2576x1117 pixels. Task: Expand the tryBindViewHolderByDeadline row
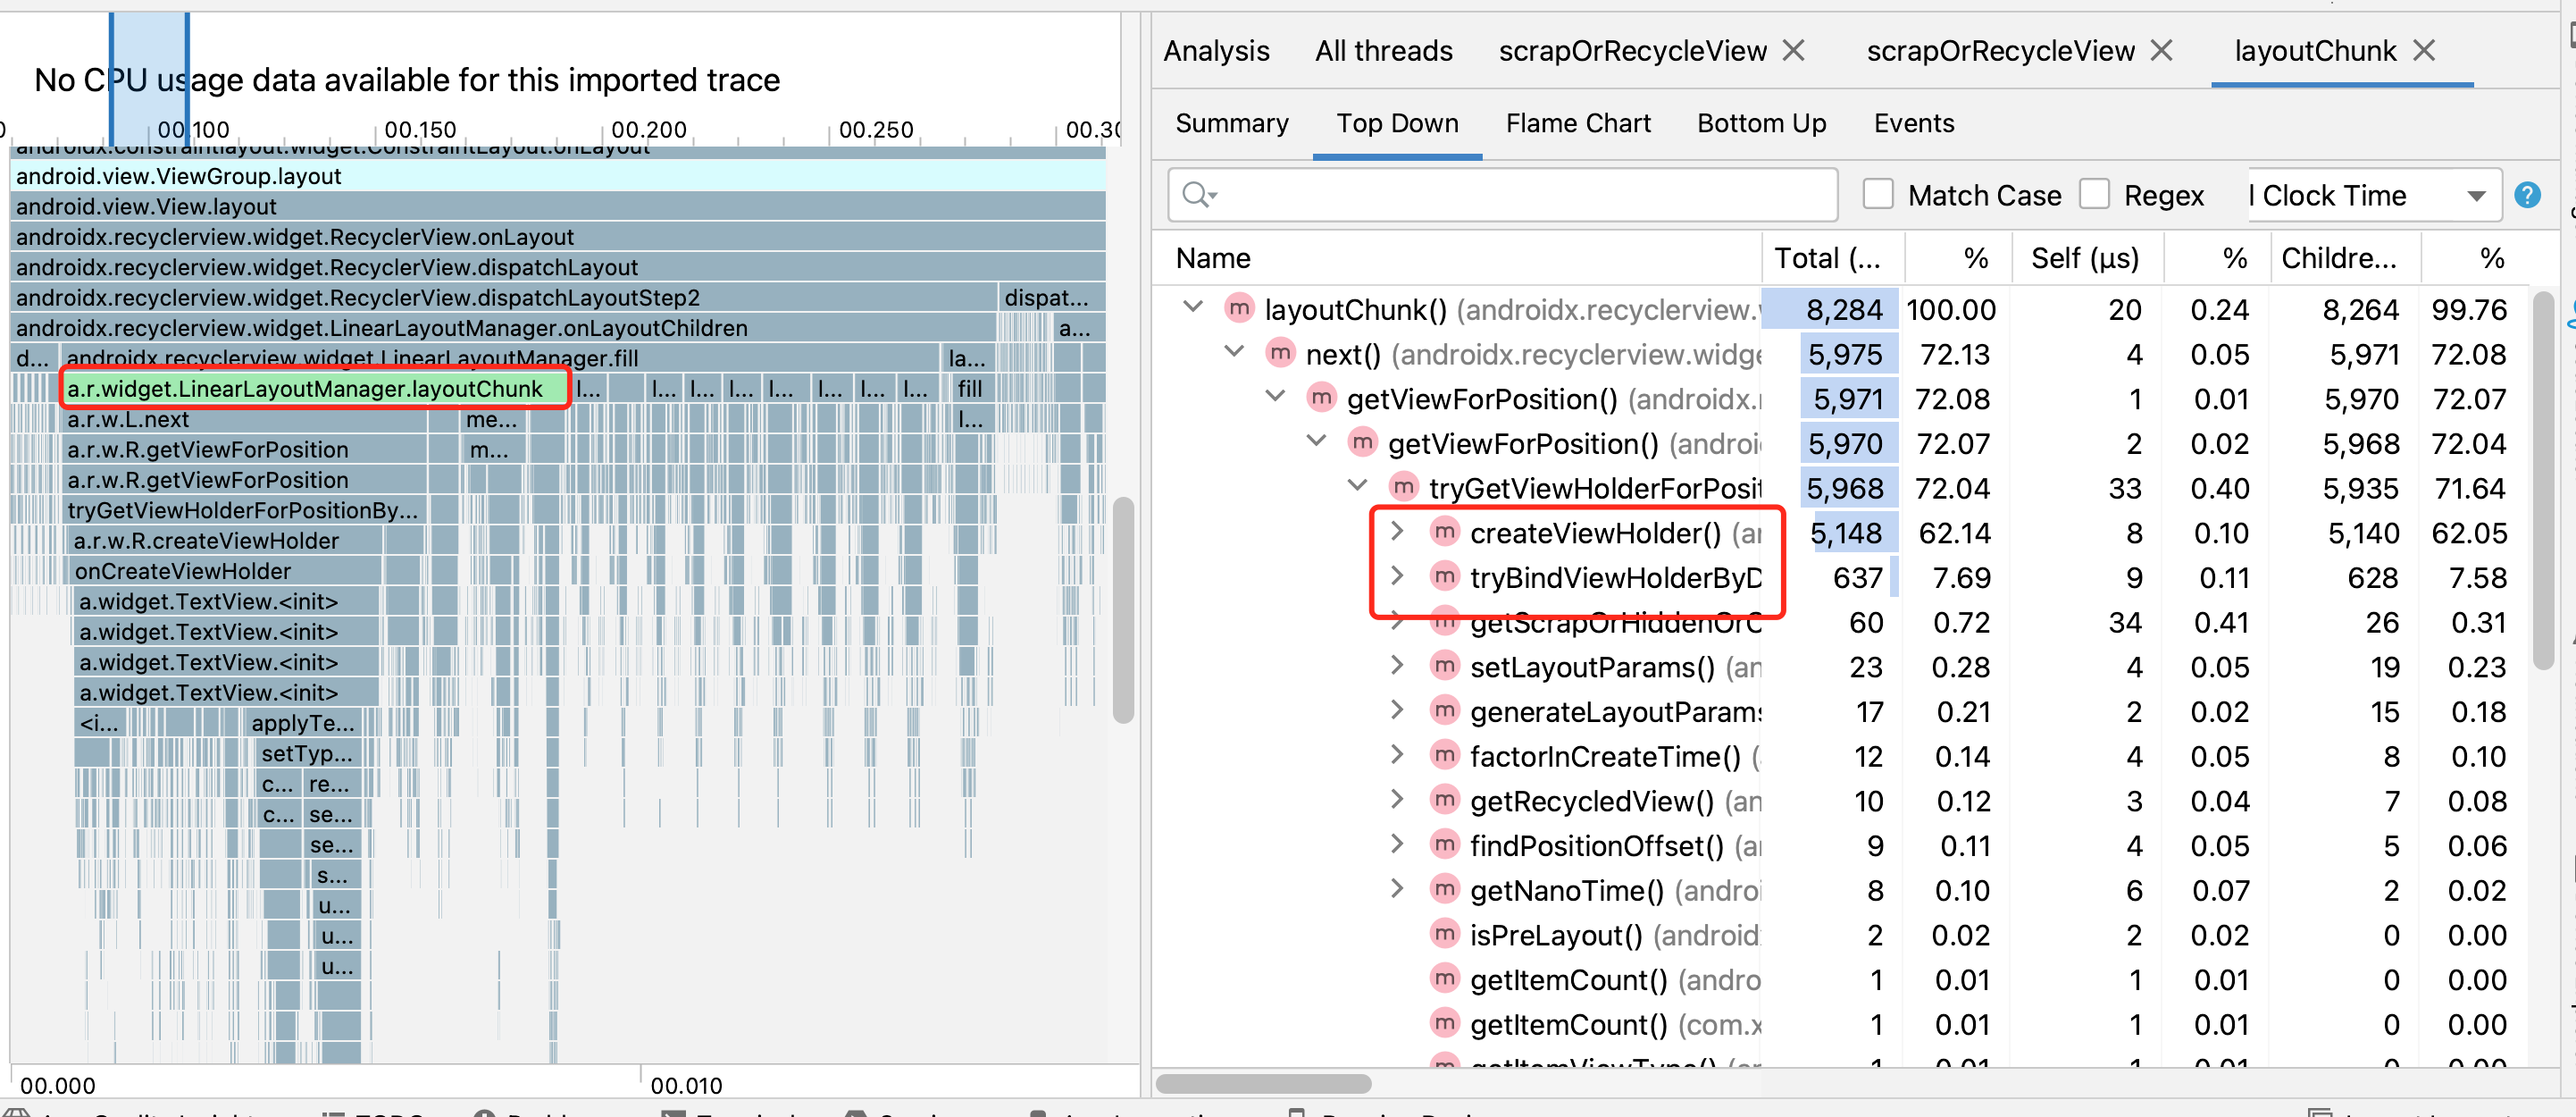(x=1397, y=577)
